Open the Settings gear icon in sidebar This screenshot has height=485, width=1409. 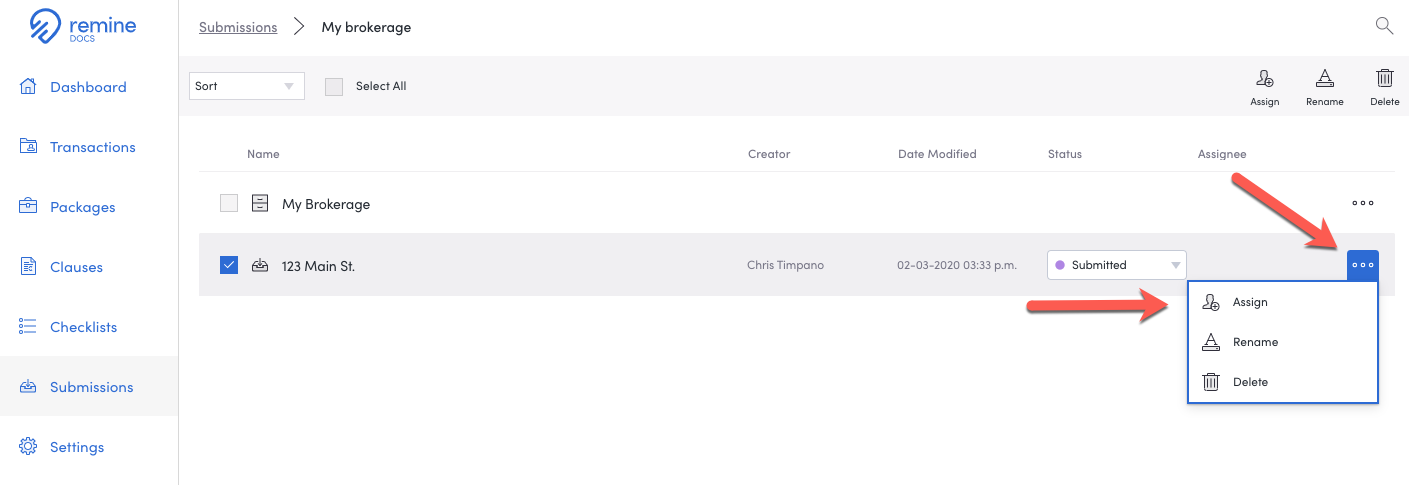pos(29,446)
